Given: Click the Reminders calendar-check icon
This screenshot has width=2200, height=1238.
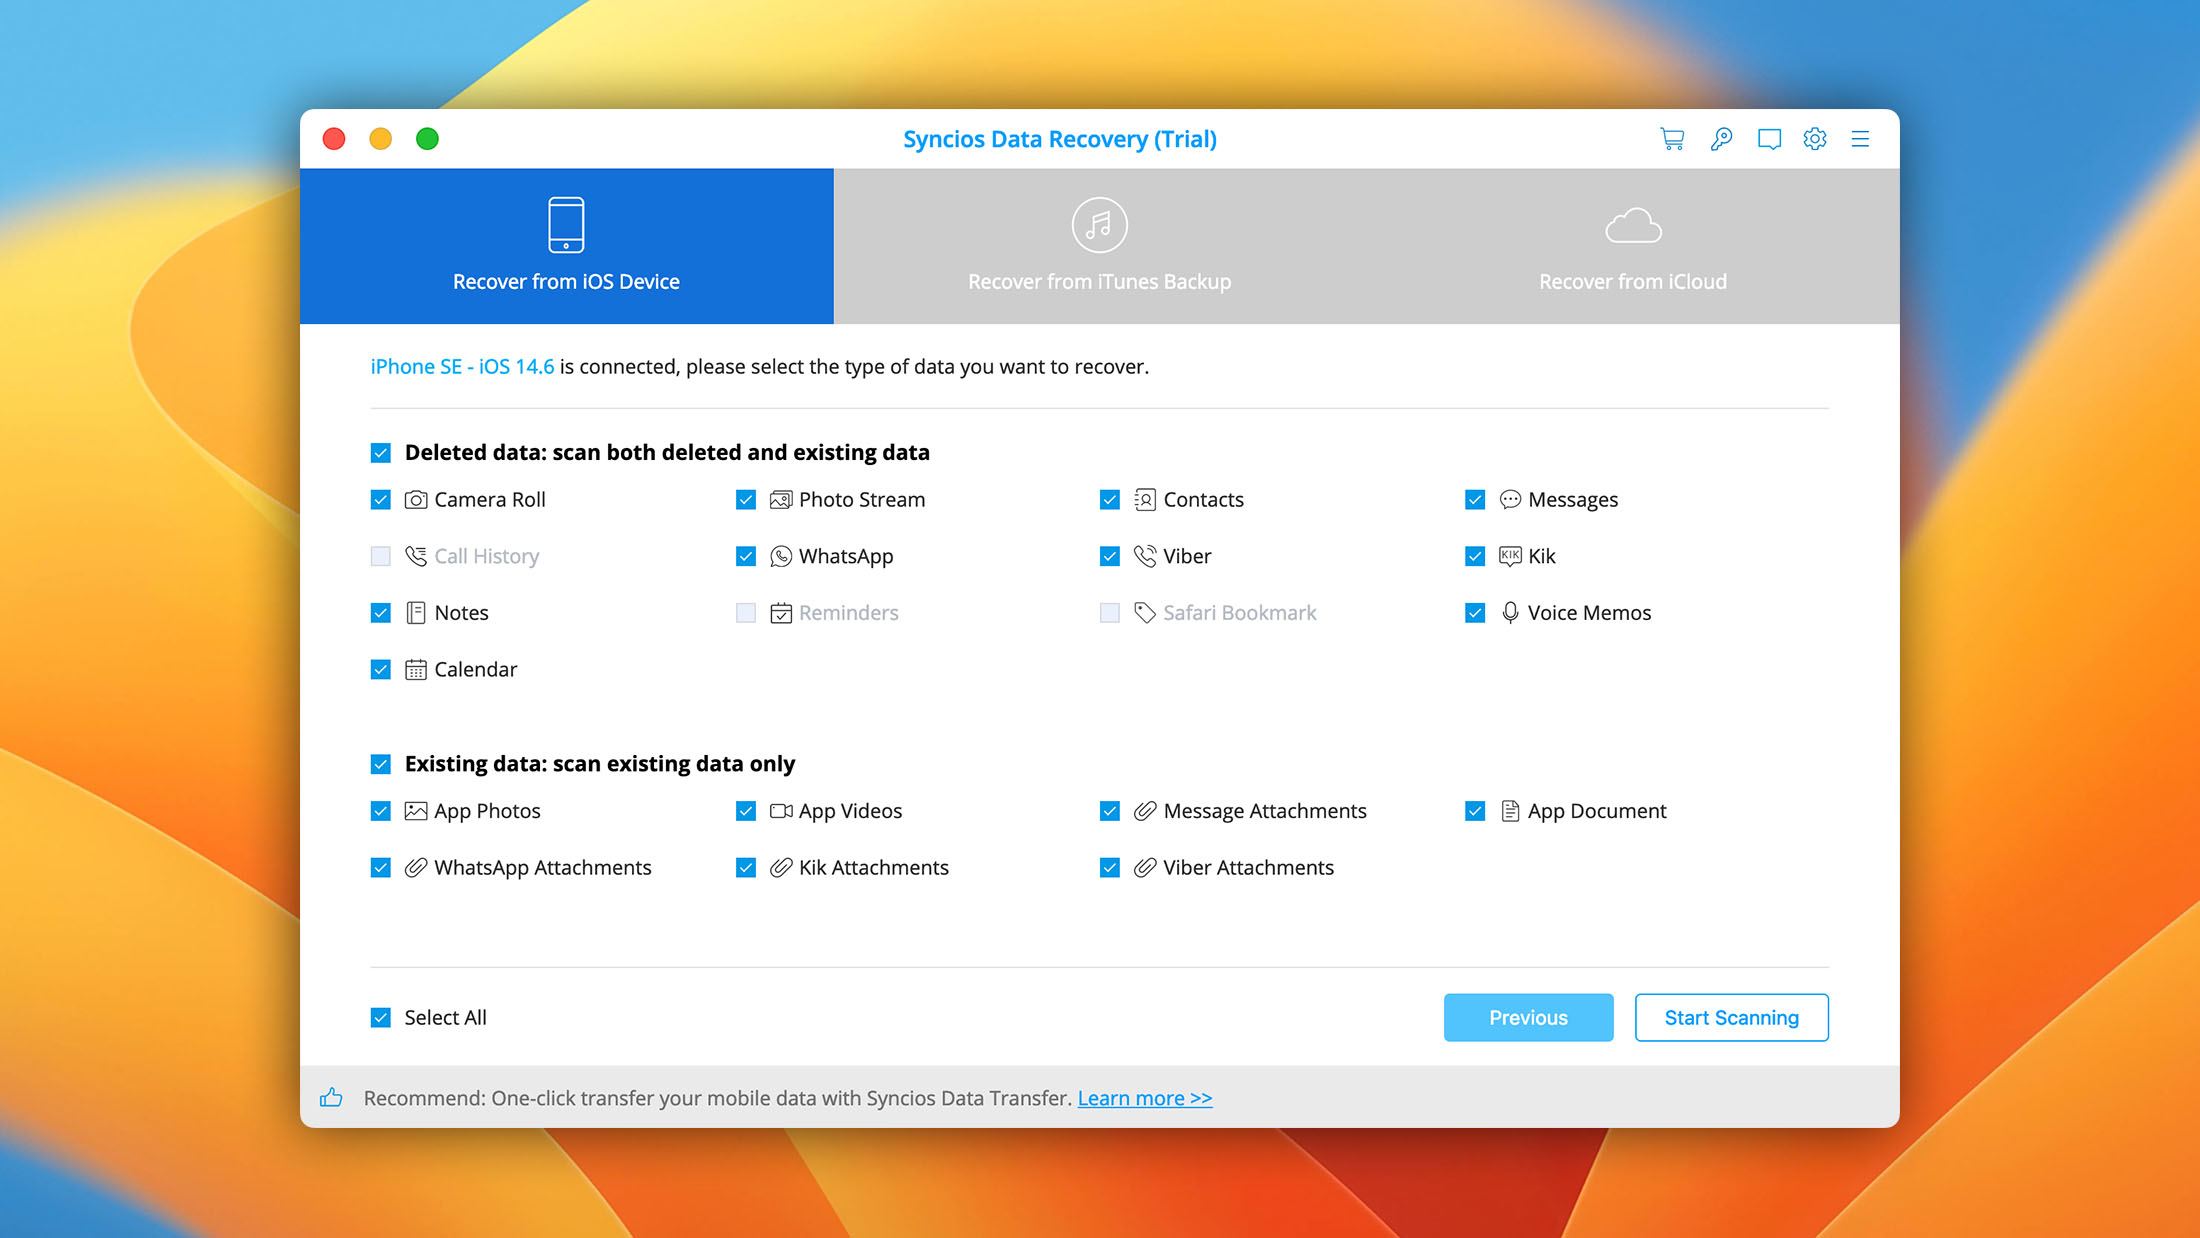Looking at the screenshot, I should tap(781, 613).
